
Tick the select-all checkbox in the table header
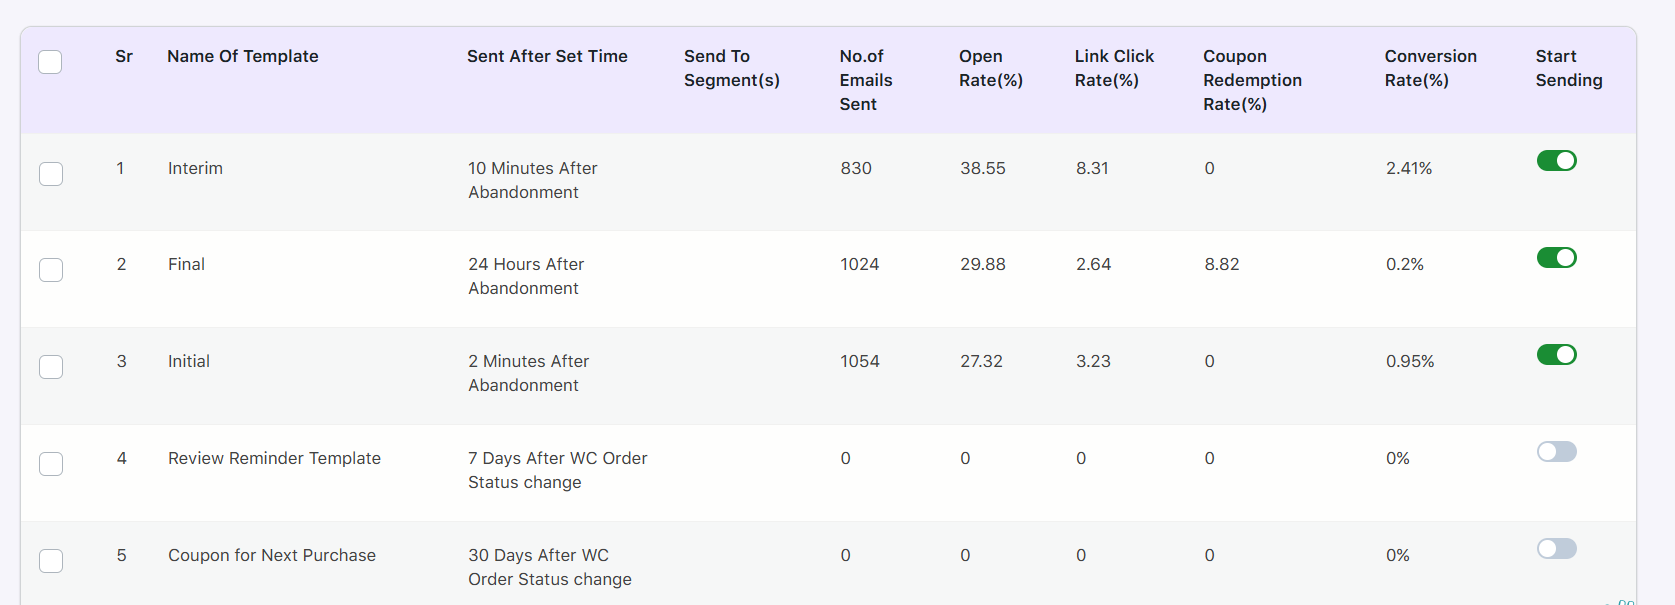(50, 62)
